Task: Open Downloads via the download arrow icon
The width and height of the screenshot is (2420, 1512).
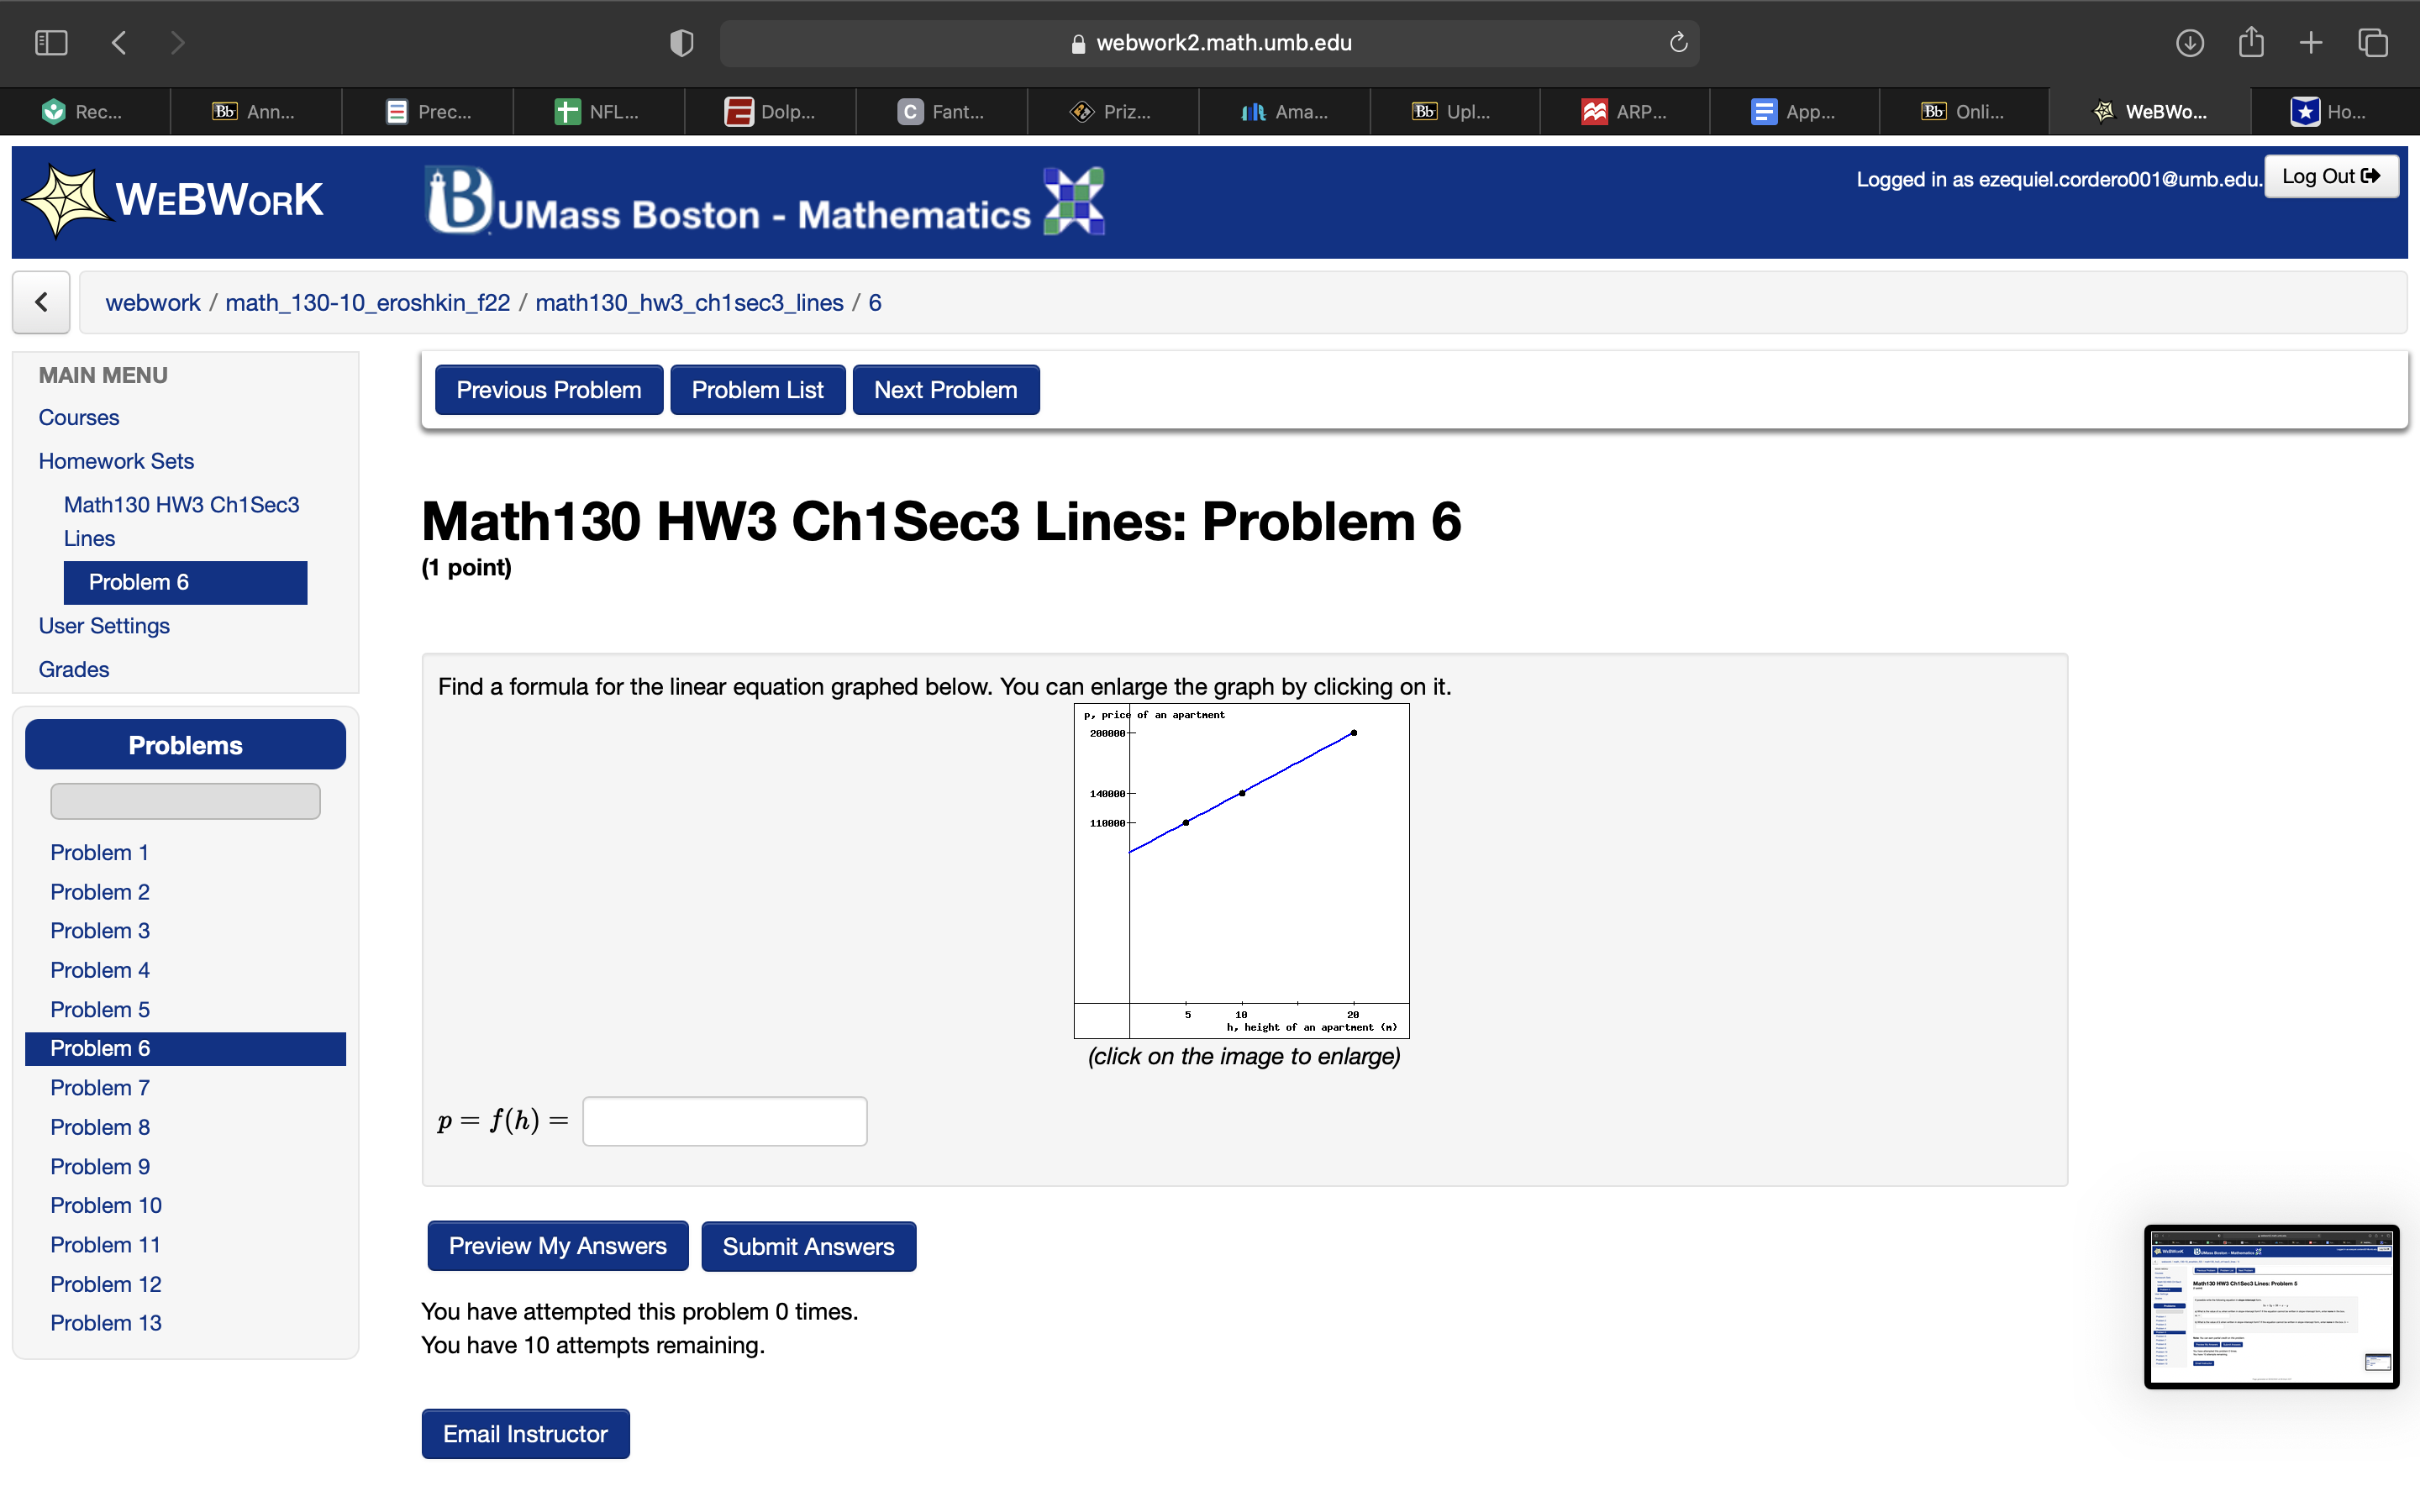Action: coord(2189,42)
